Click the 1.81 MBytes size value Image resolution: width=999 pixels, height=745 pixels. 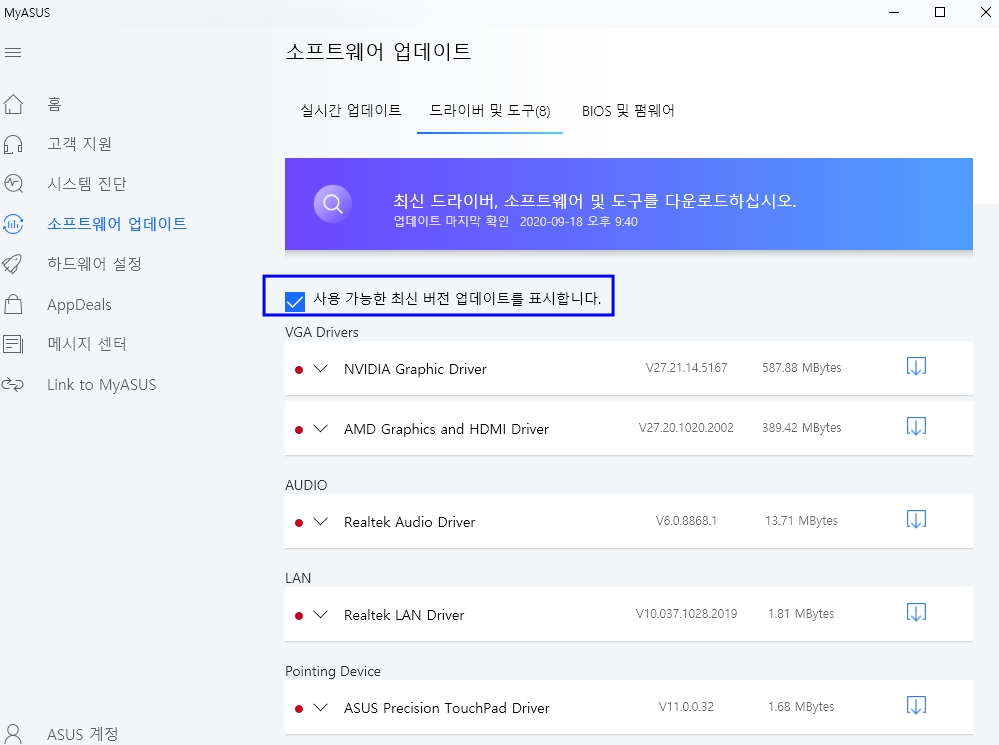click(801, 614)
